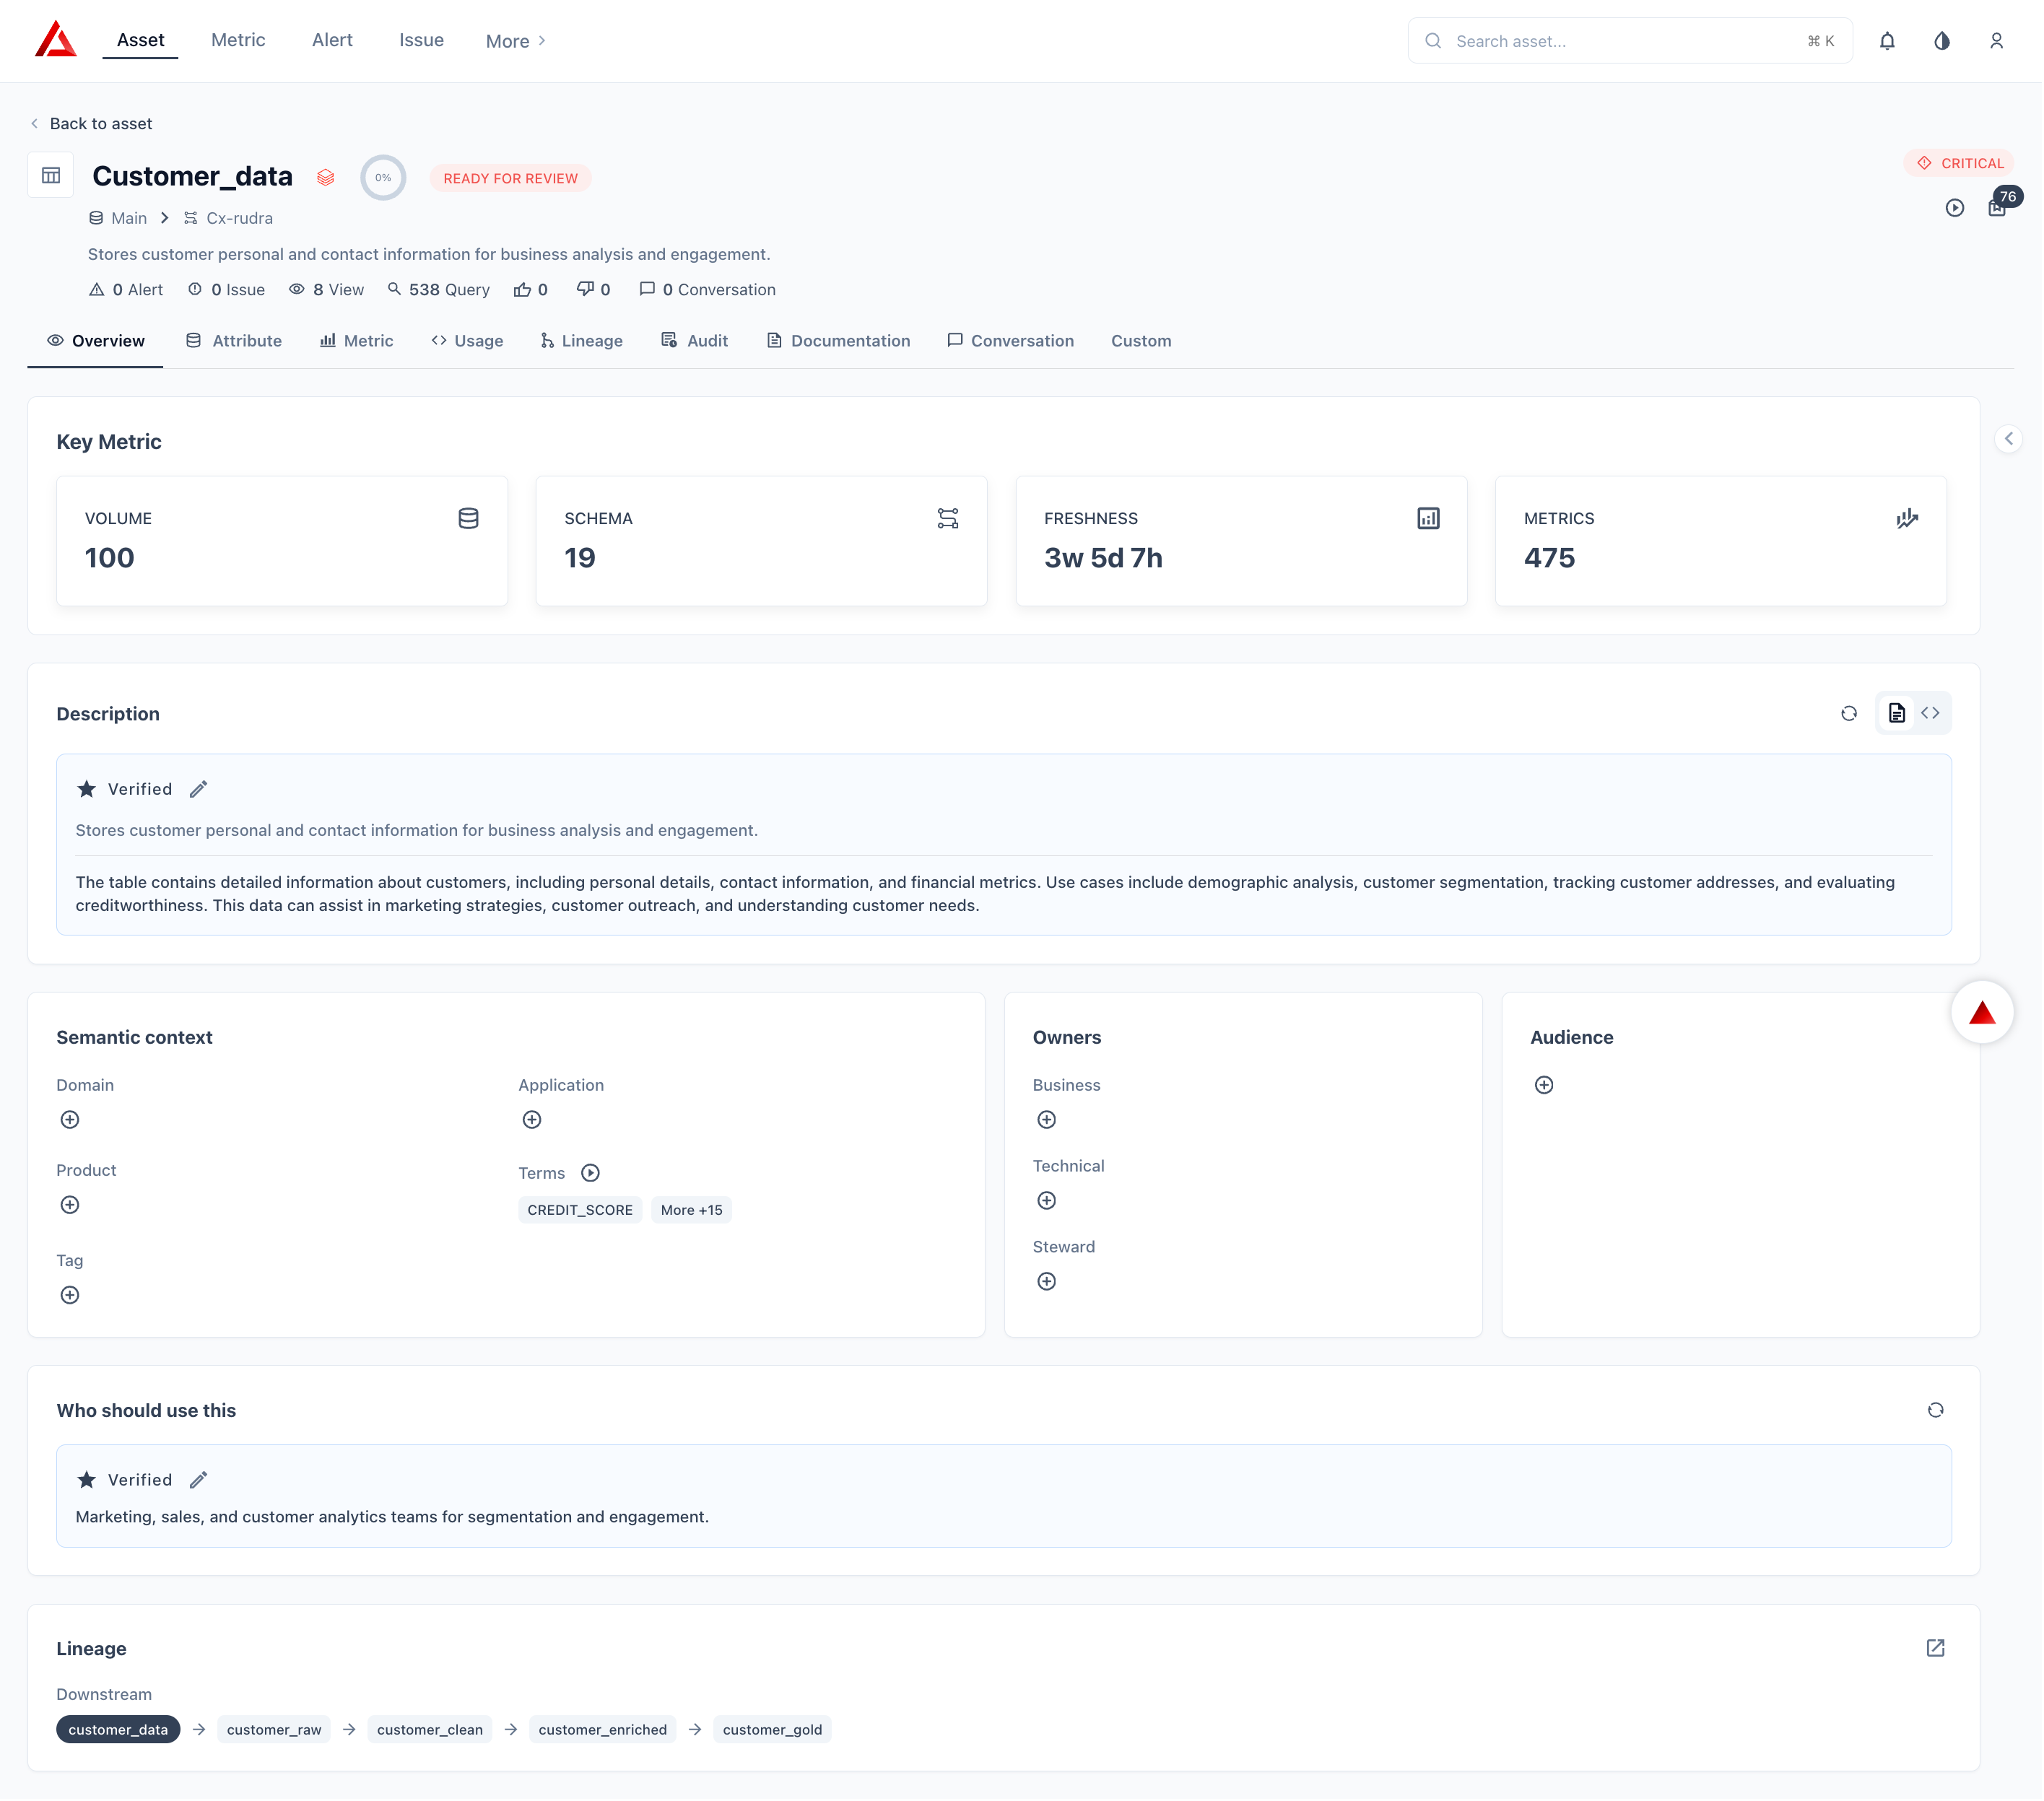Switch Description to document view

coord(1897,714)
